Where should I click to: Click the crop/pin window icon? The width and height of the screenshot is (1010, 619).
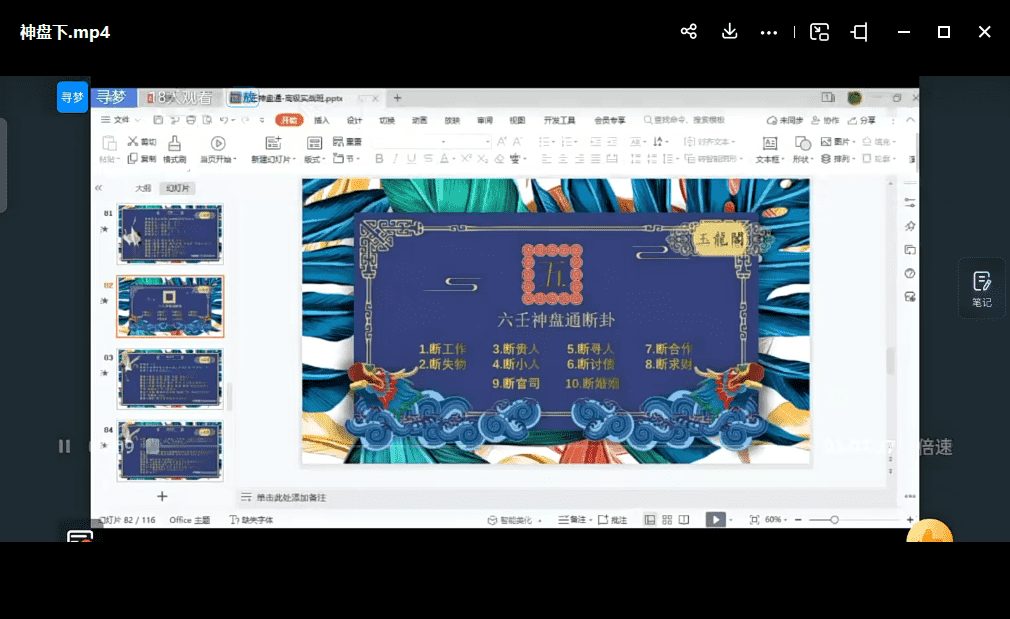coord(859,32)
